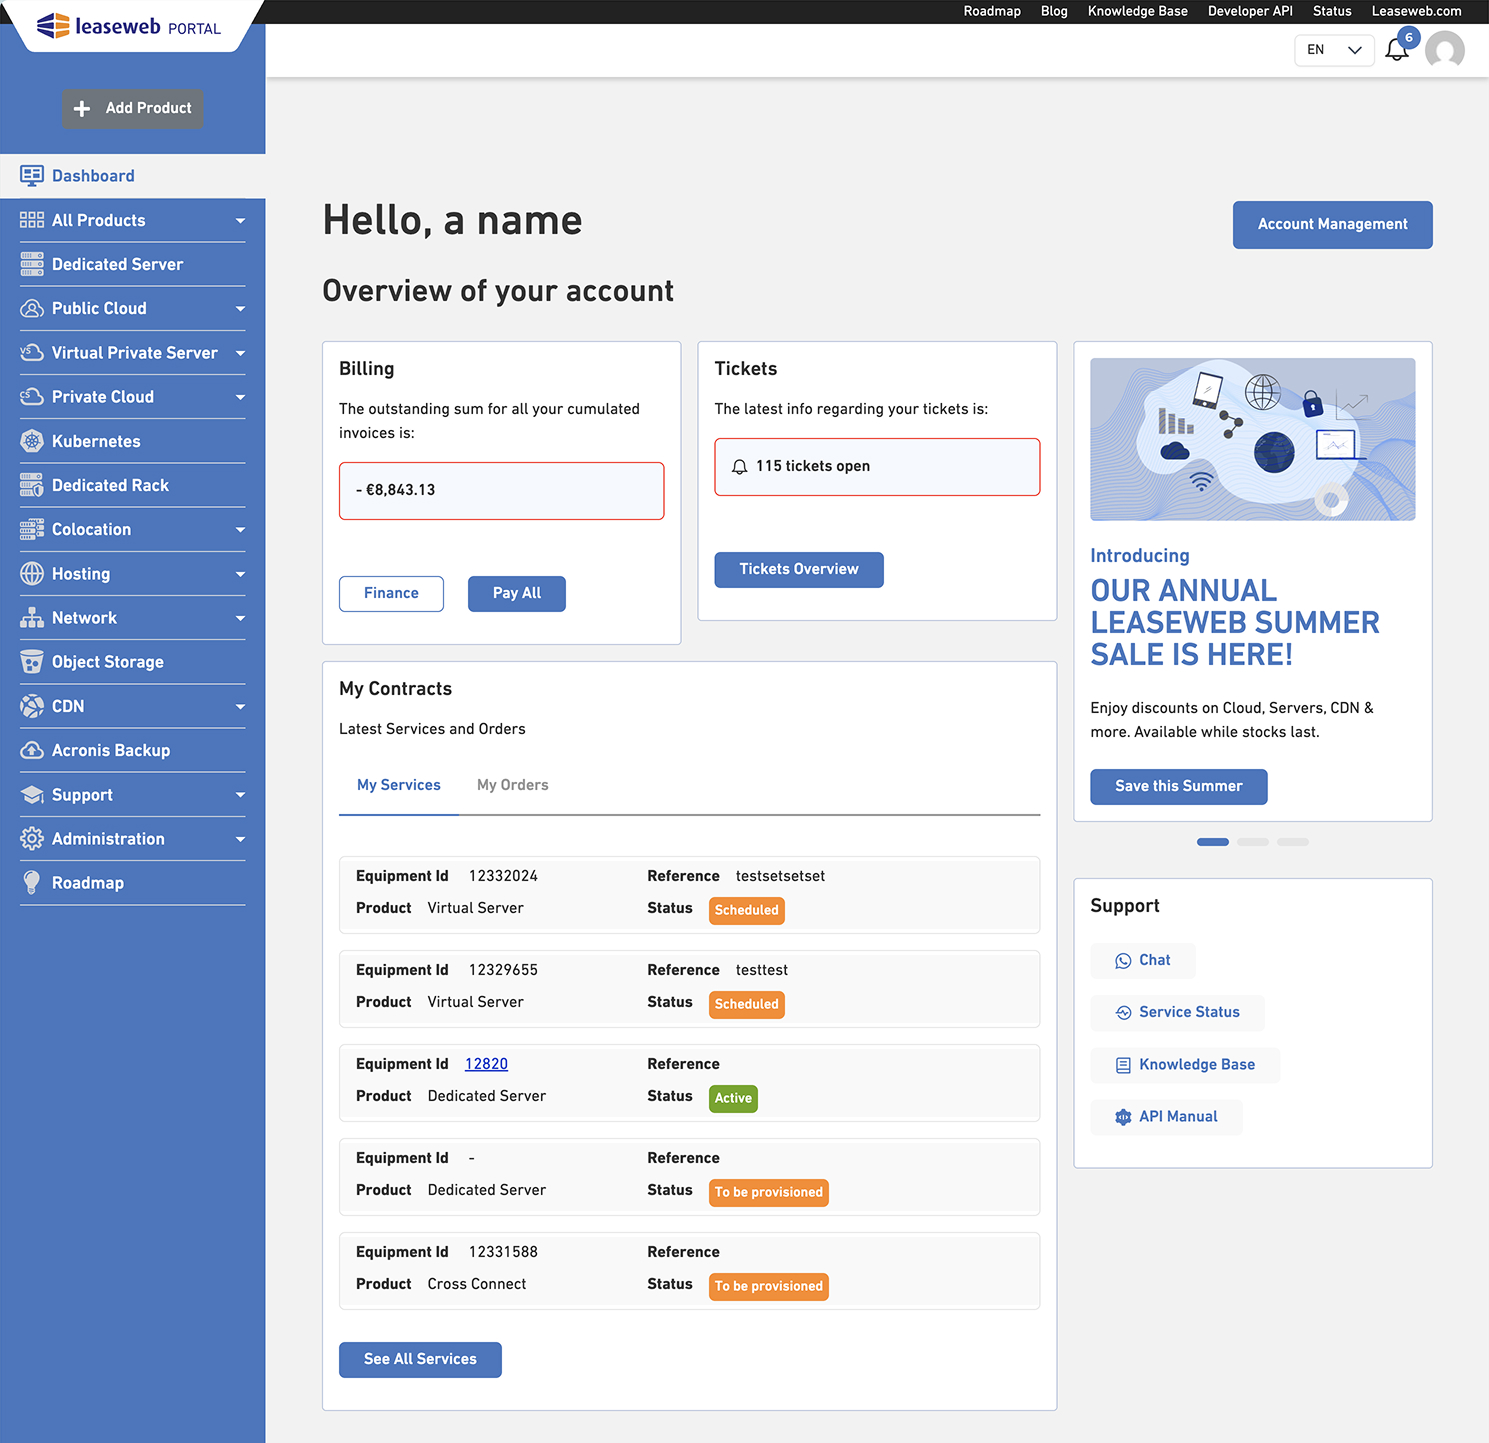Image resolution: width=1489 pixels, height=1443 pixels.
Task: Expand the Virtual Private Server arrow
Action: click(240, 353)
